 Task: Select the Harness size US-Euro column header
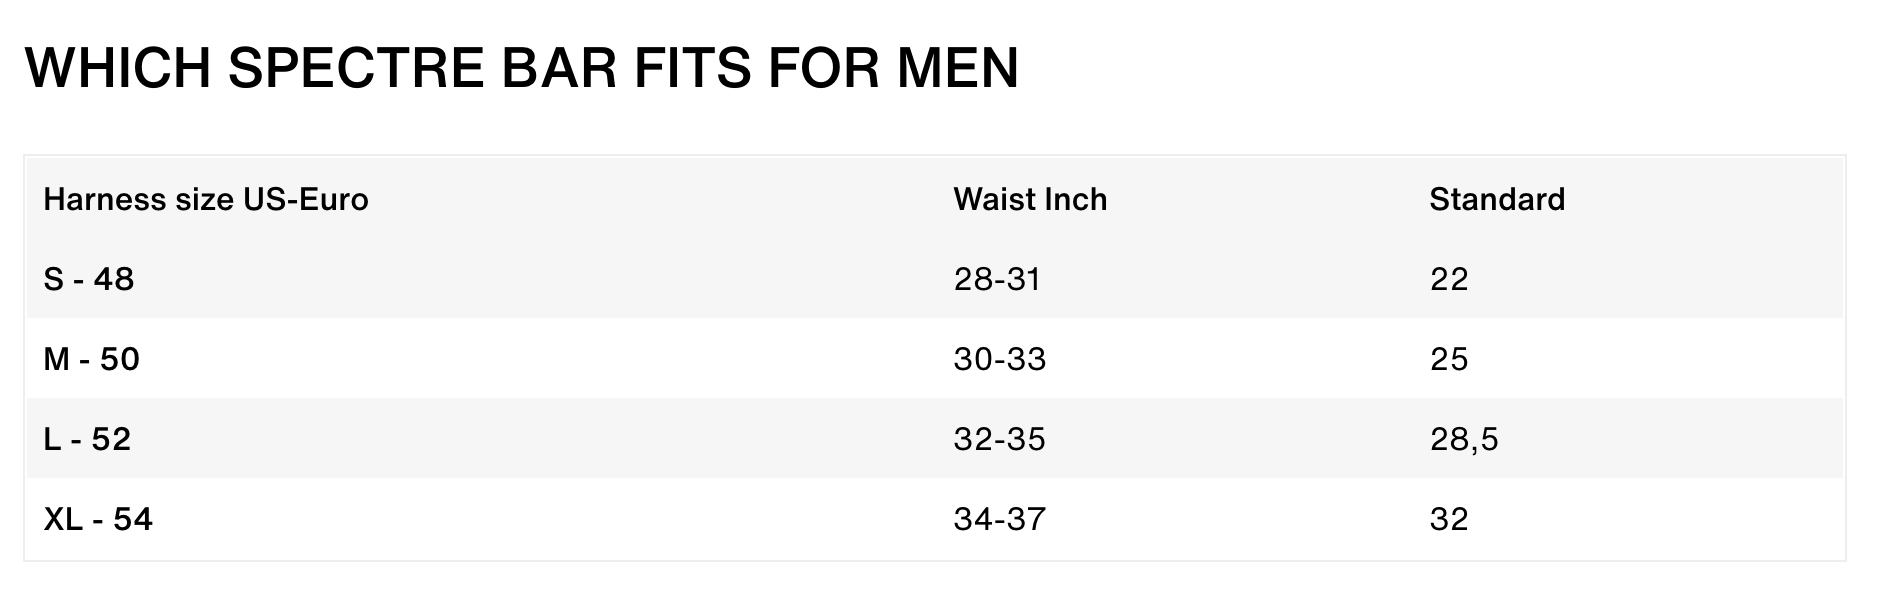[206, 200]
